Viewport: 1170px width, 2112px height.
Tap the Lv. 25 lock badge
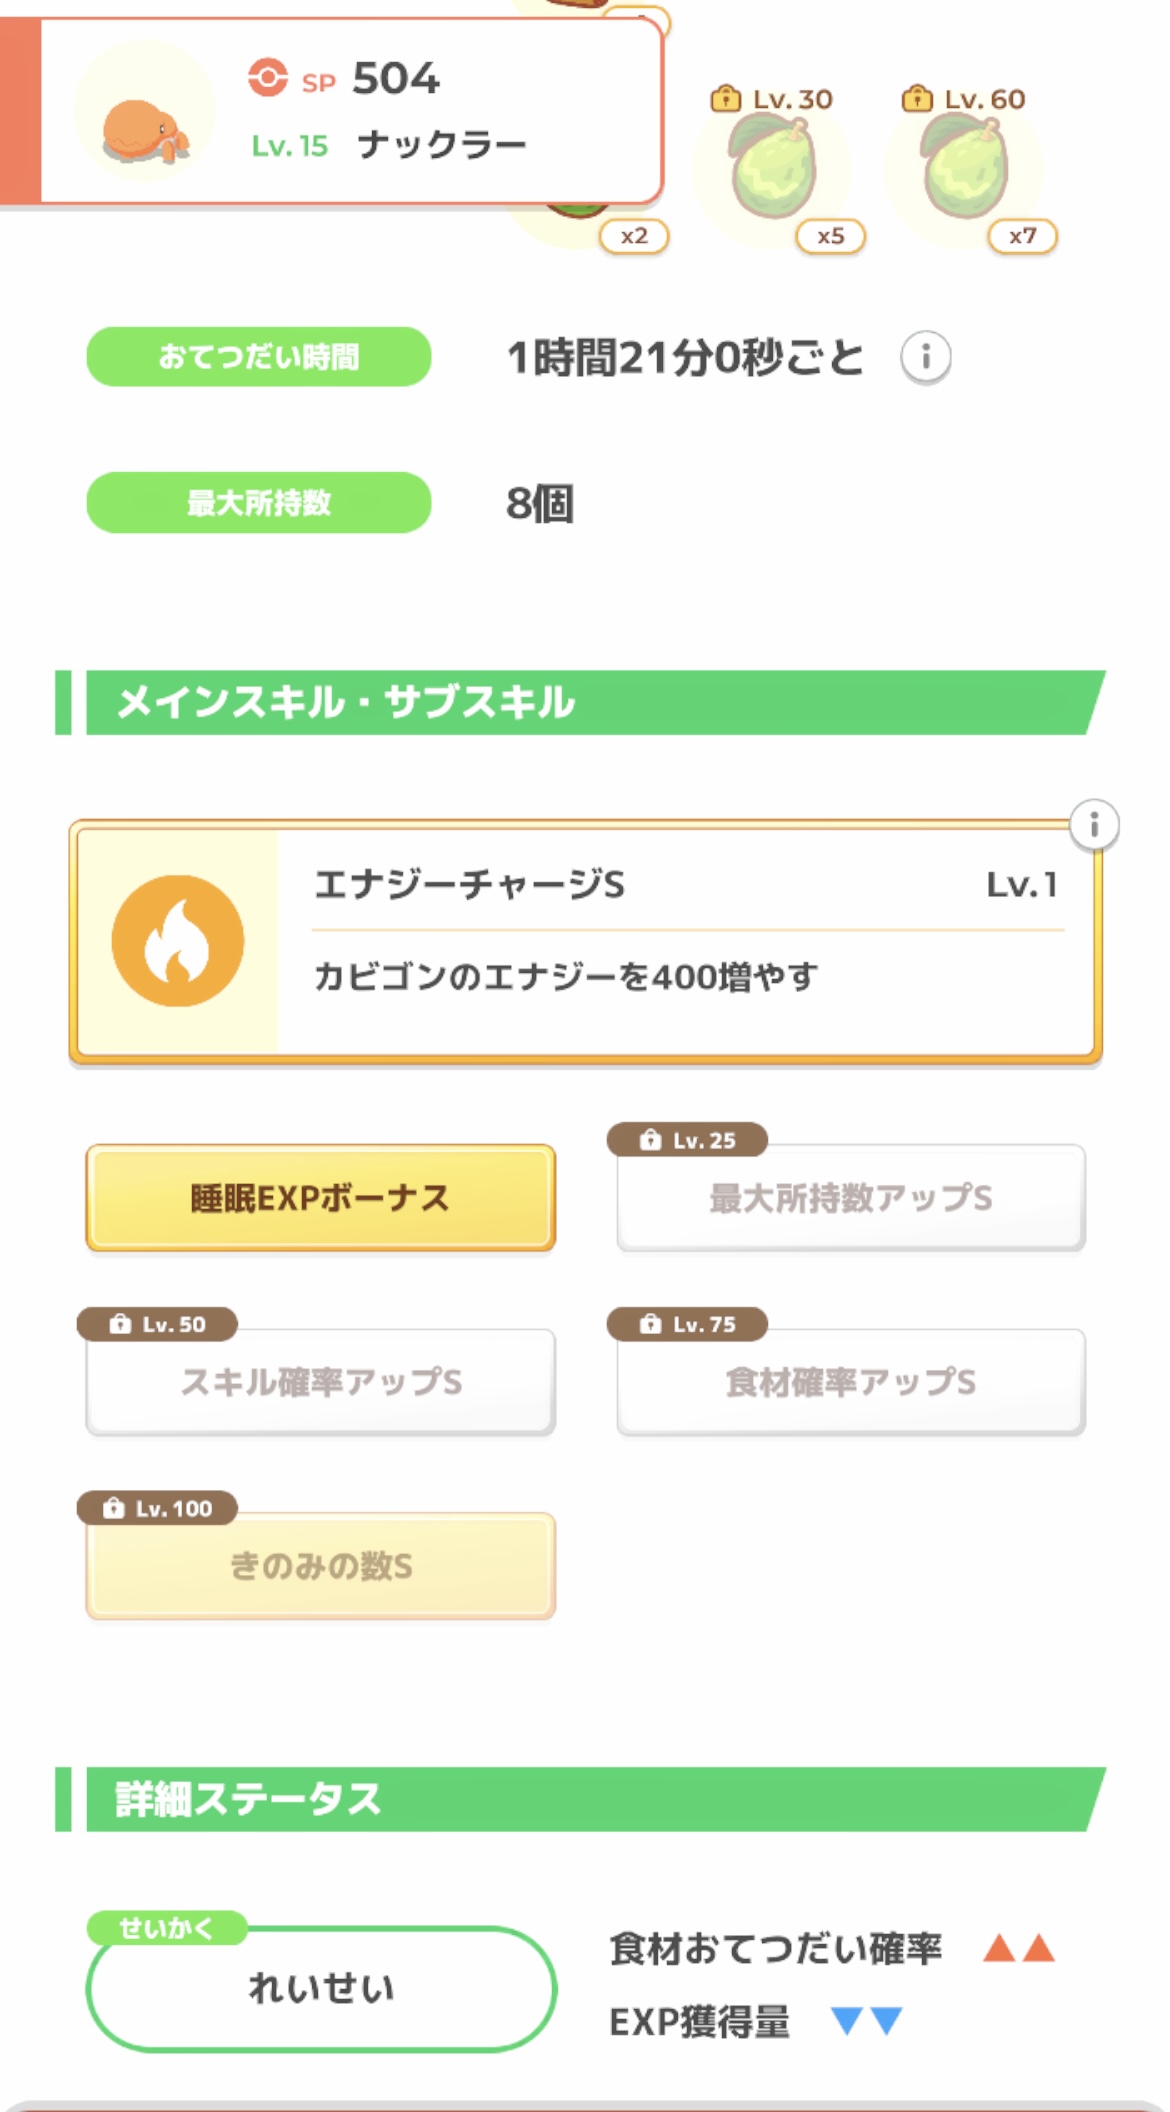pyautogui.click(x=688, y=1140)
